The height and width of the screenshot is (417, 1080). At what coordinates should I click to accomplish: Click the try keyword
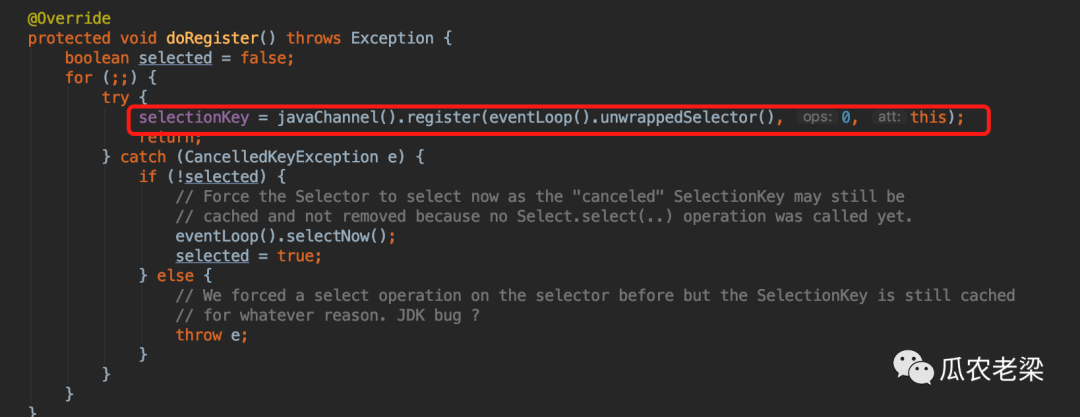[x=115, y=98]
